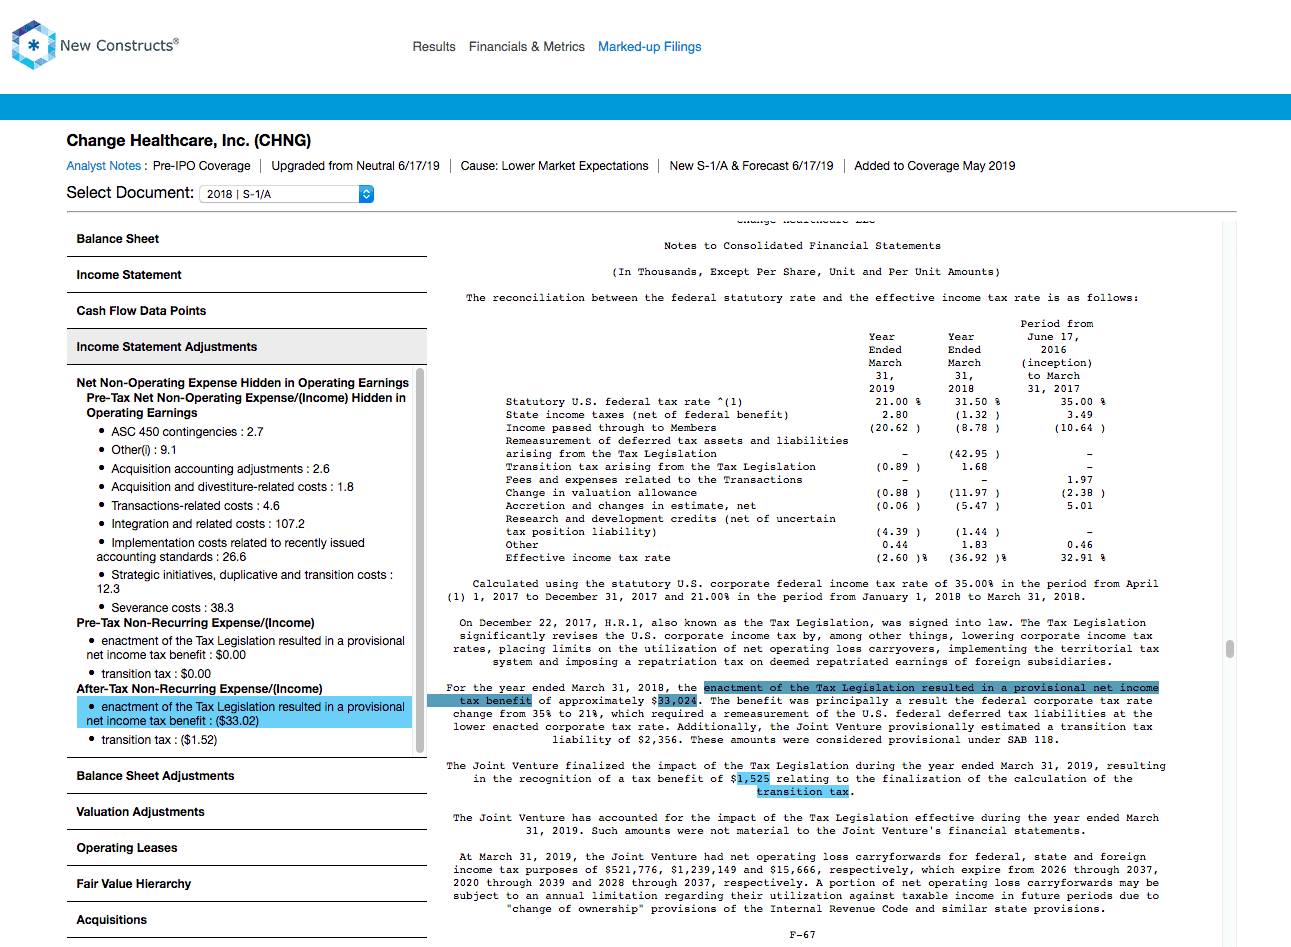Viewport: 1291px width, 947px height.
Task: Expand the Balance Sheet section
Action: (247, 239)
